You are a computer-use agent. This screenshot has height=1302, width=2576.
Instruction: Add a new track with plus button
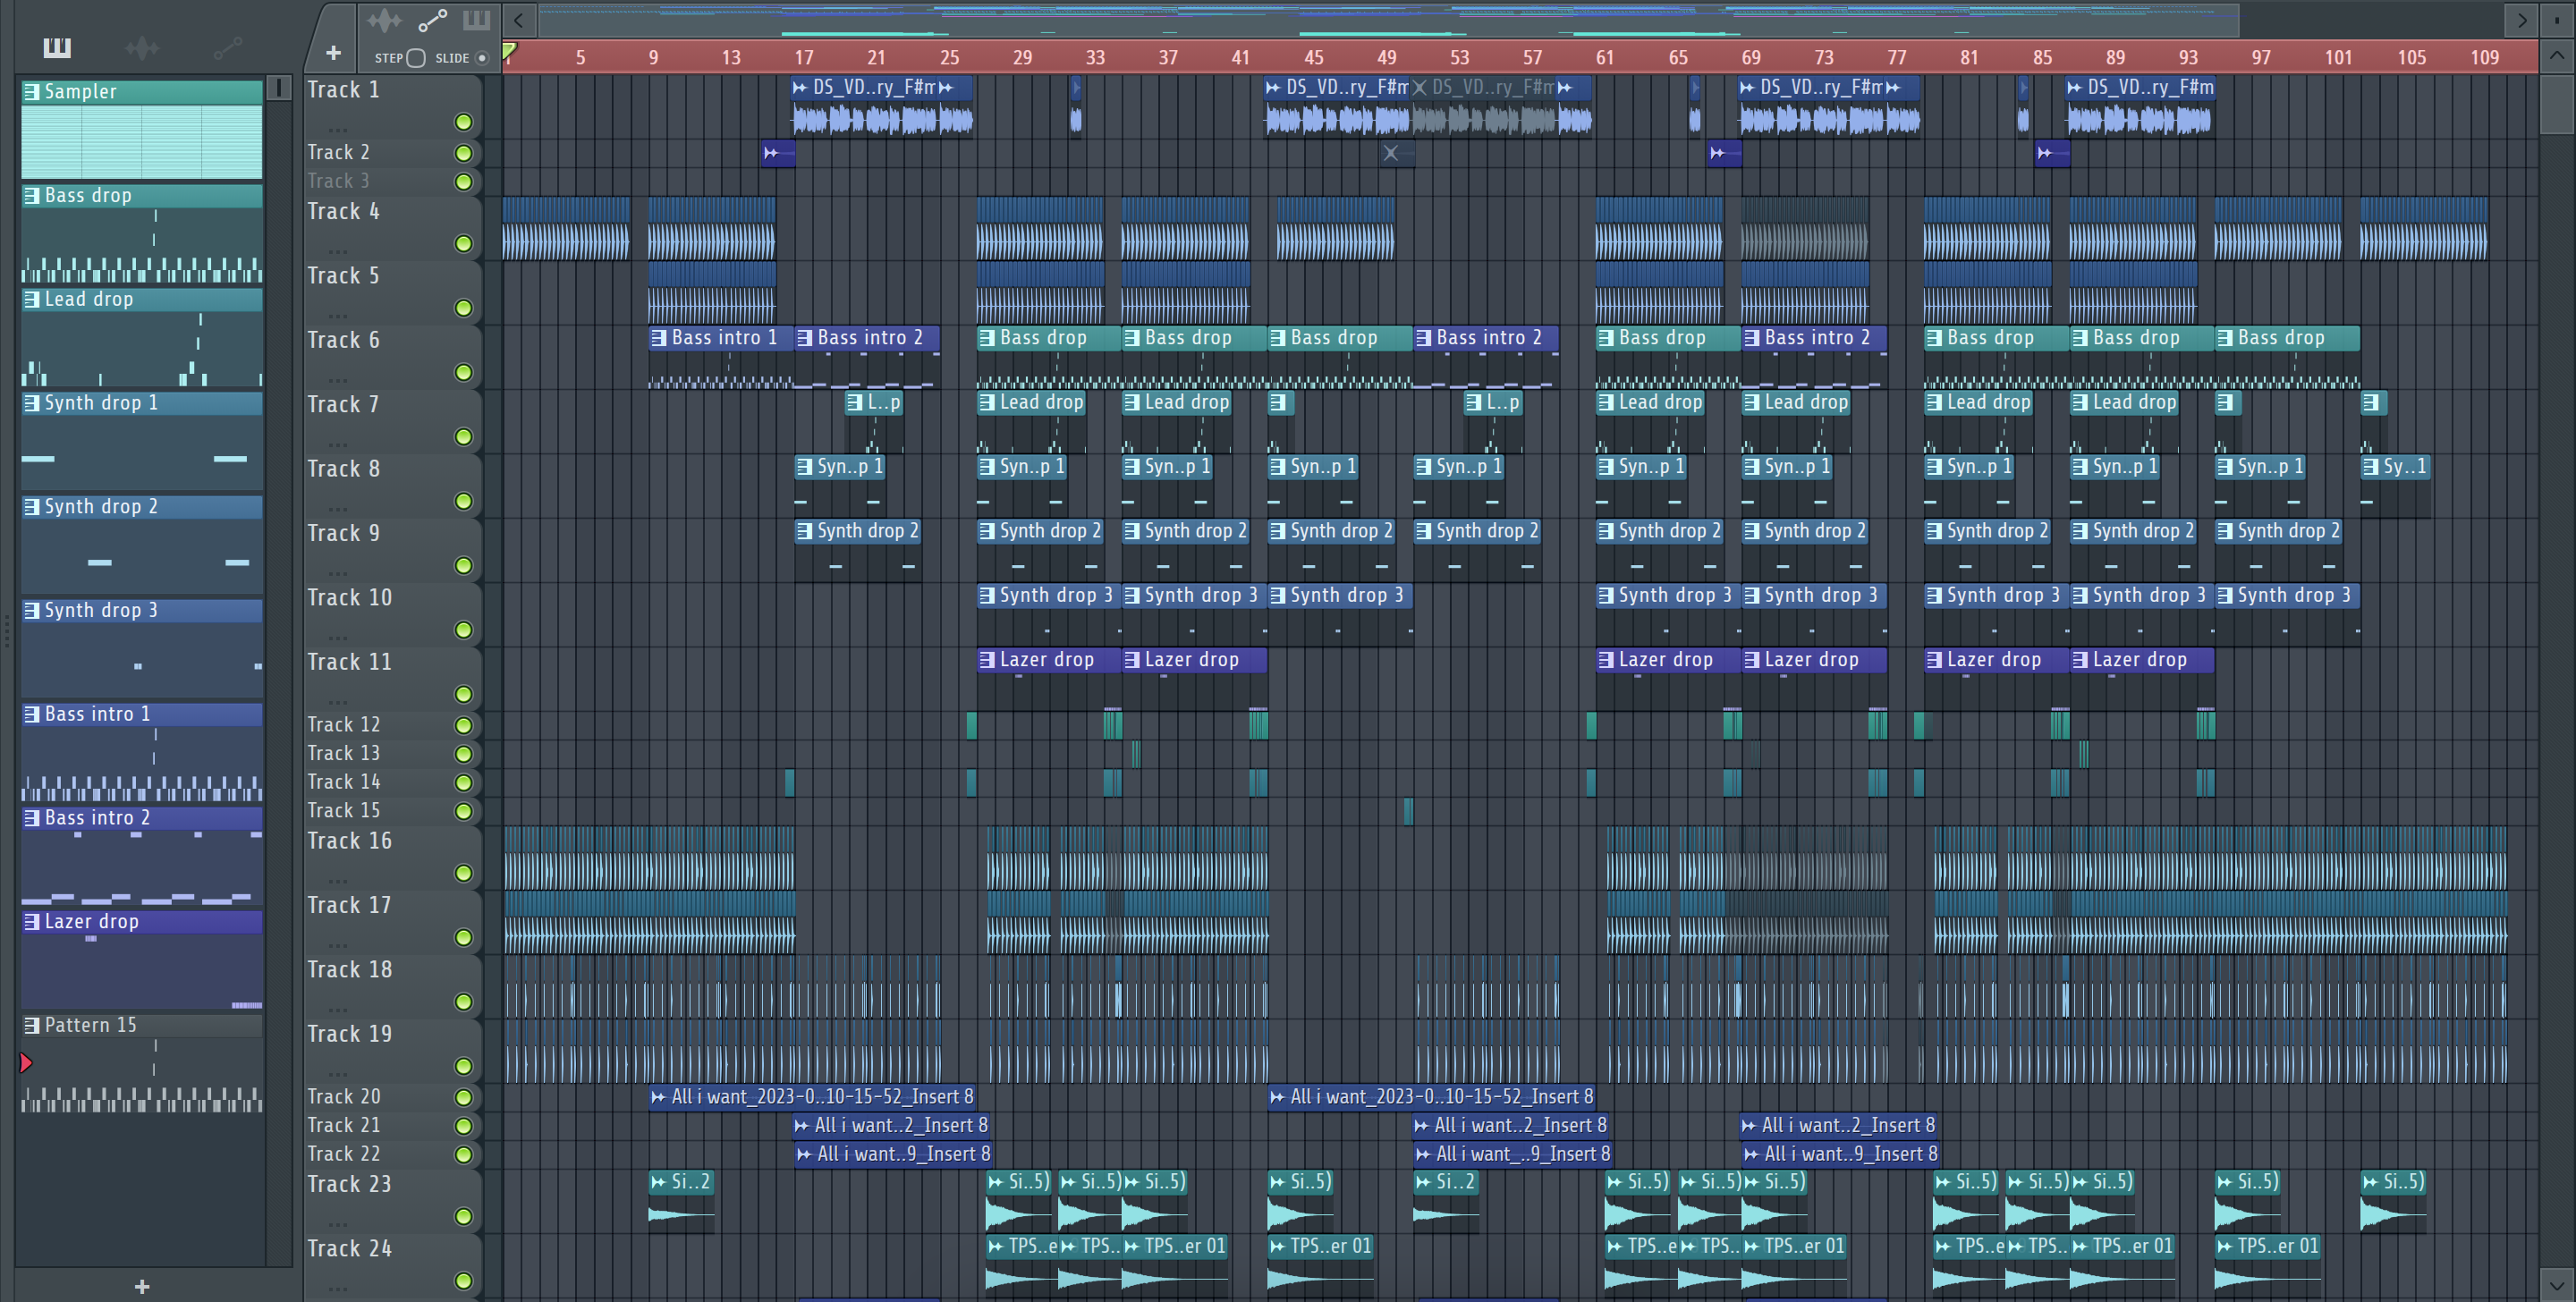[x=333, y=52]
